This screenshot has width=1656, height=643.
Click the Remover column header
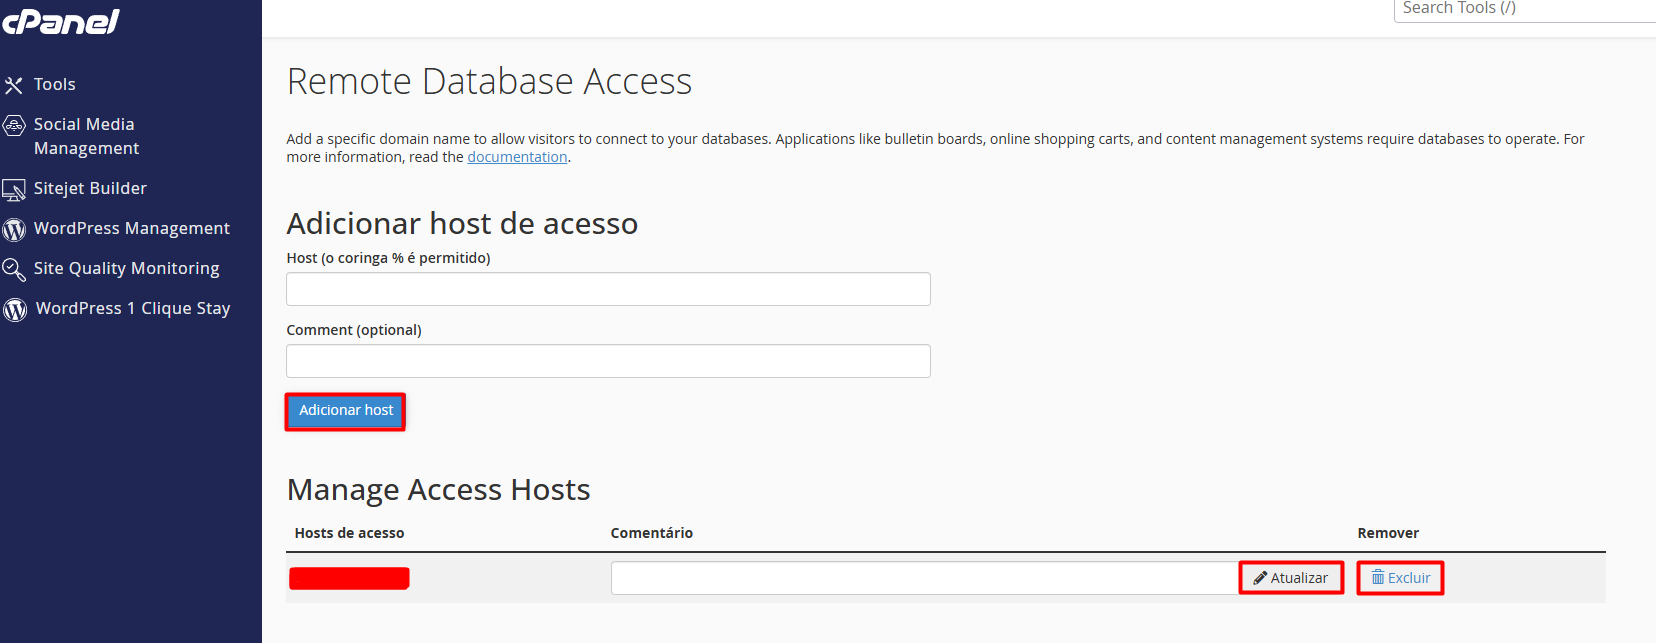1388,533
